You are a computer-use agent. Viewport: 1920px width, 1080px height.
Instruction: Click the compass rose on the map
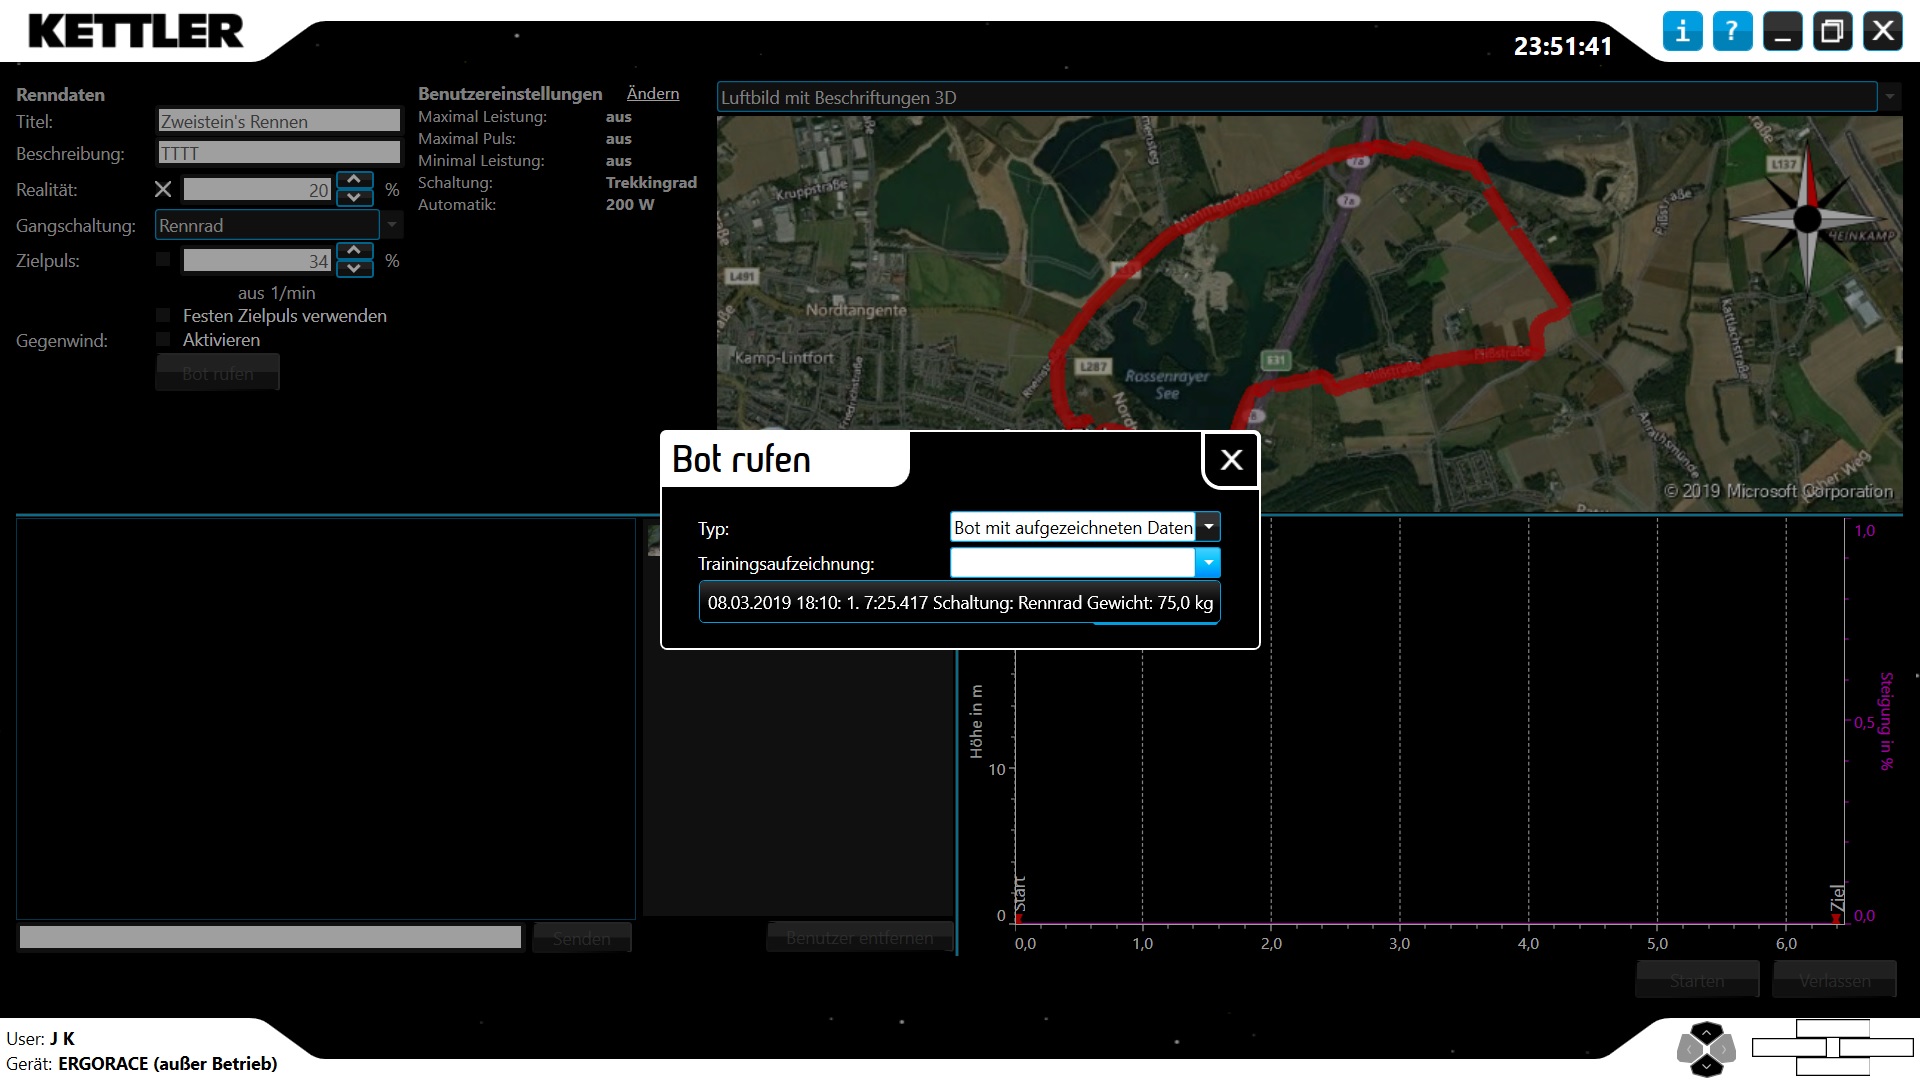[1807, 218]
